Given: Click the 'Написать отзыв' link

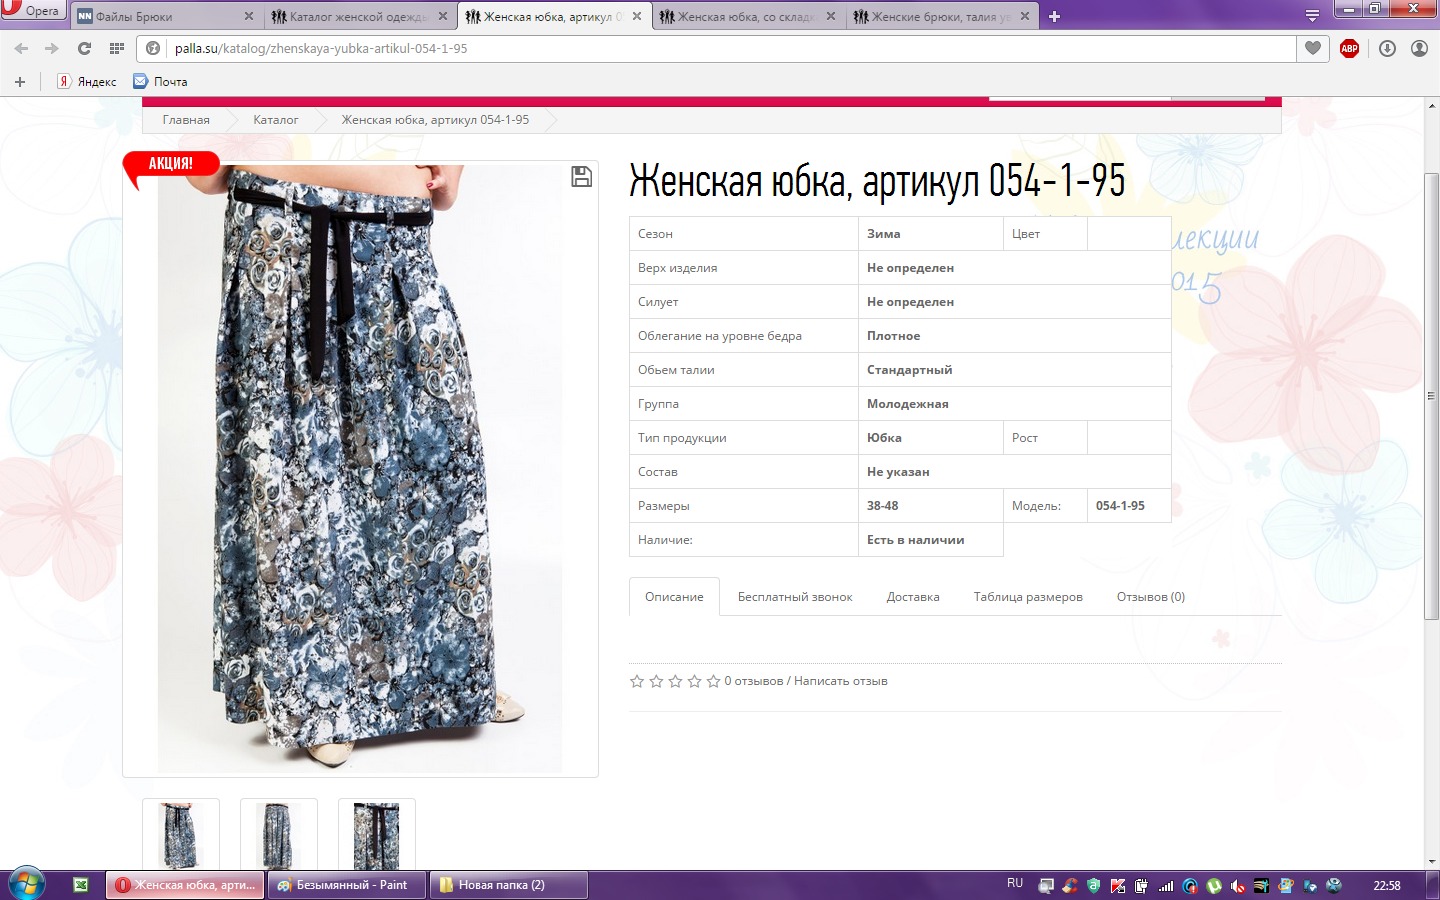Looking at the screenshot, I should point(841,681).
